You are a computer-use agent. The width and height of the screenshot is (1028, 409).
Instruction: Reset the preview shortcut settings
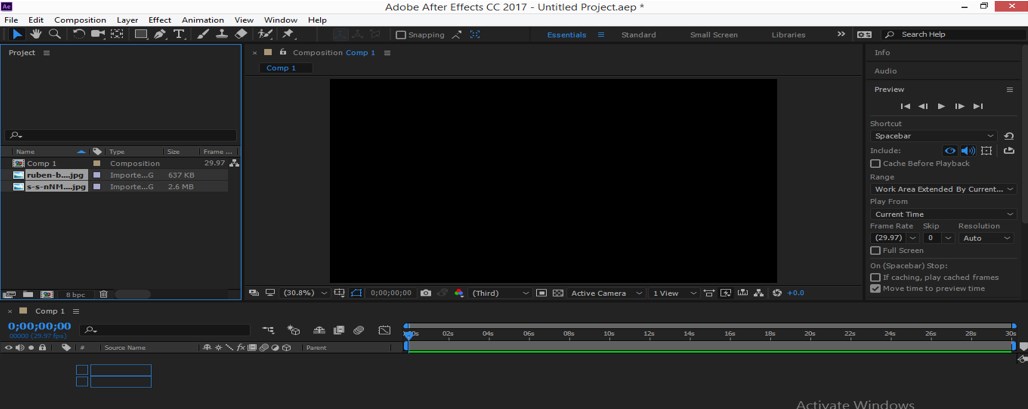1009,136
